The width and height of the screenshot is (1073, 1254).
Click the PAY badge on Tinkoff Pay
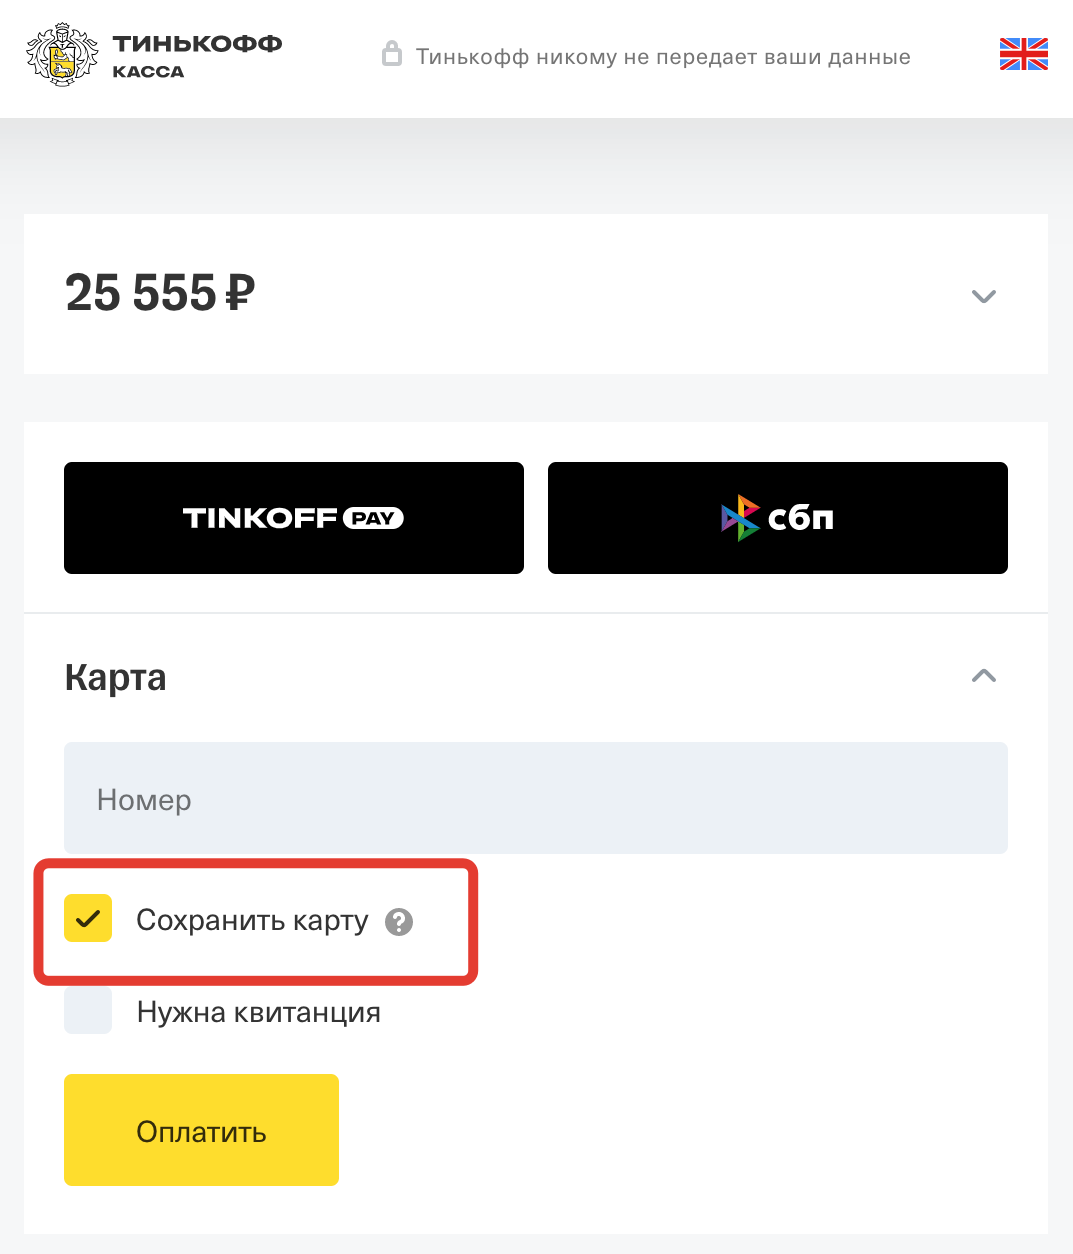click(x=373, y=518)
